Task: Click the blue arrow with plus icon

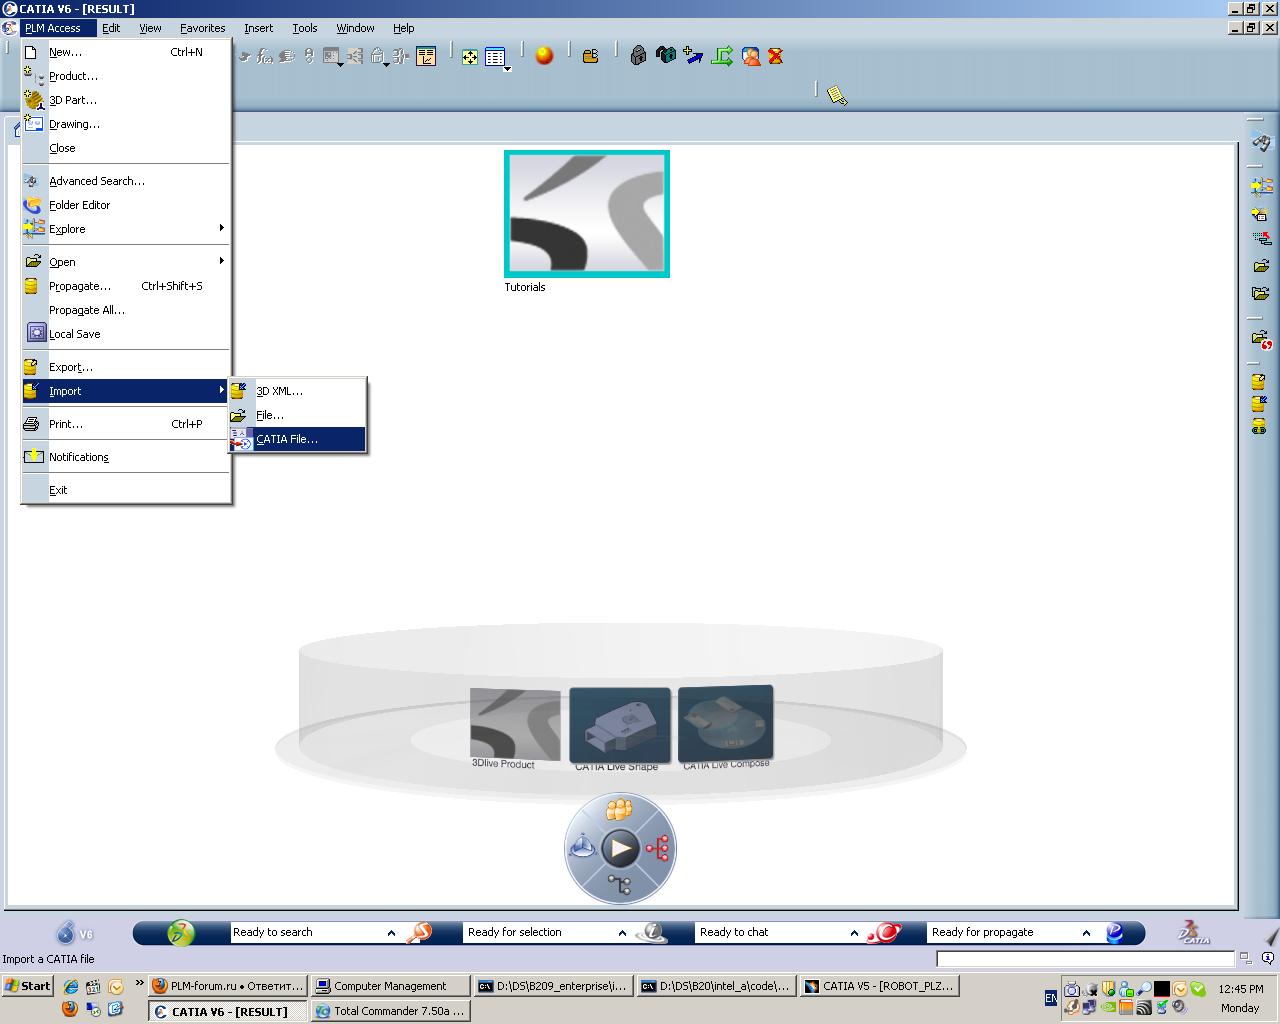Action: [694, 56]
